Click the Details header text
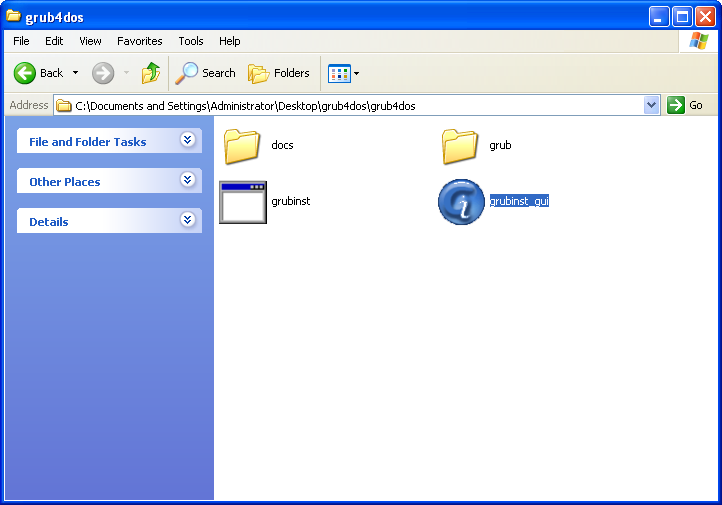722x505 pixels. (x=48, y=222)
